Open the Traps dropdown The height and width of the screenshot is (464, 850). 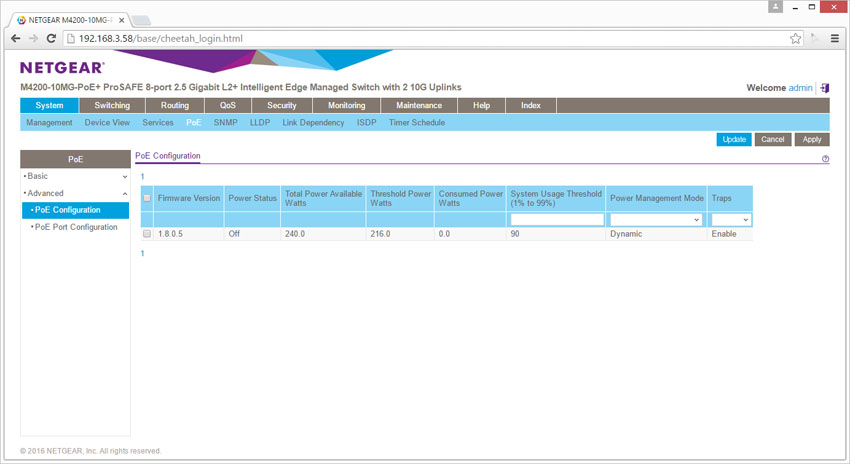pyautogui.click(x=731, y=220)
